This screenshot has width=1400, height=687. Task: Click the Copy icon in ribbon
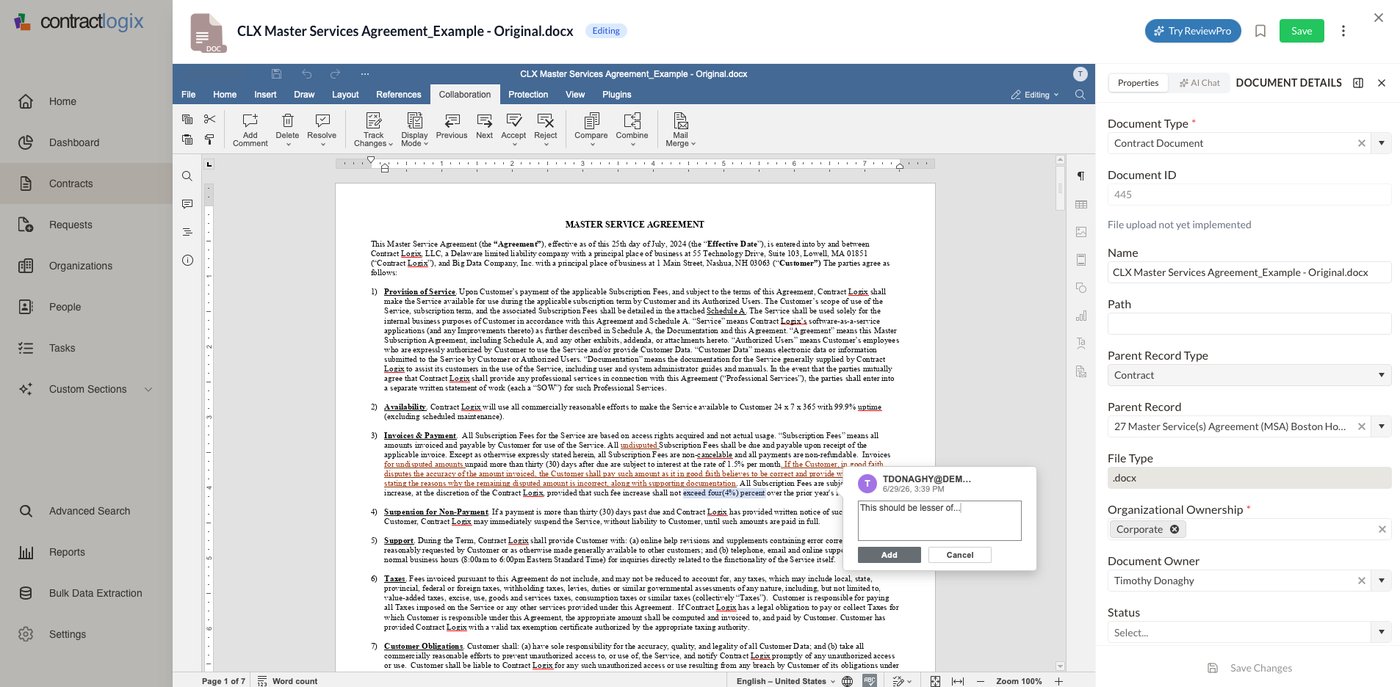187,119
